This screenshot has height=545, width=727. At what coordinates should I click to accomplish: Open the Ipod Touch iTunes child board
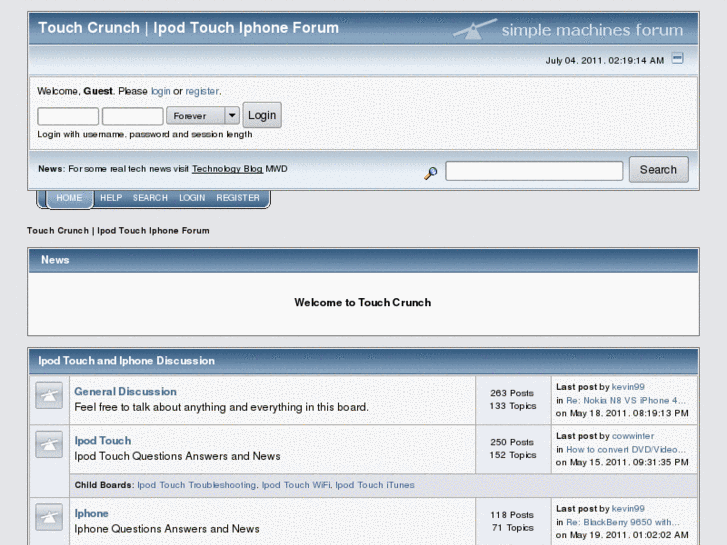click(375, 485)
